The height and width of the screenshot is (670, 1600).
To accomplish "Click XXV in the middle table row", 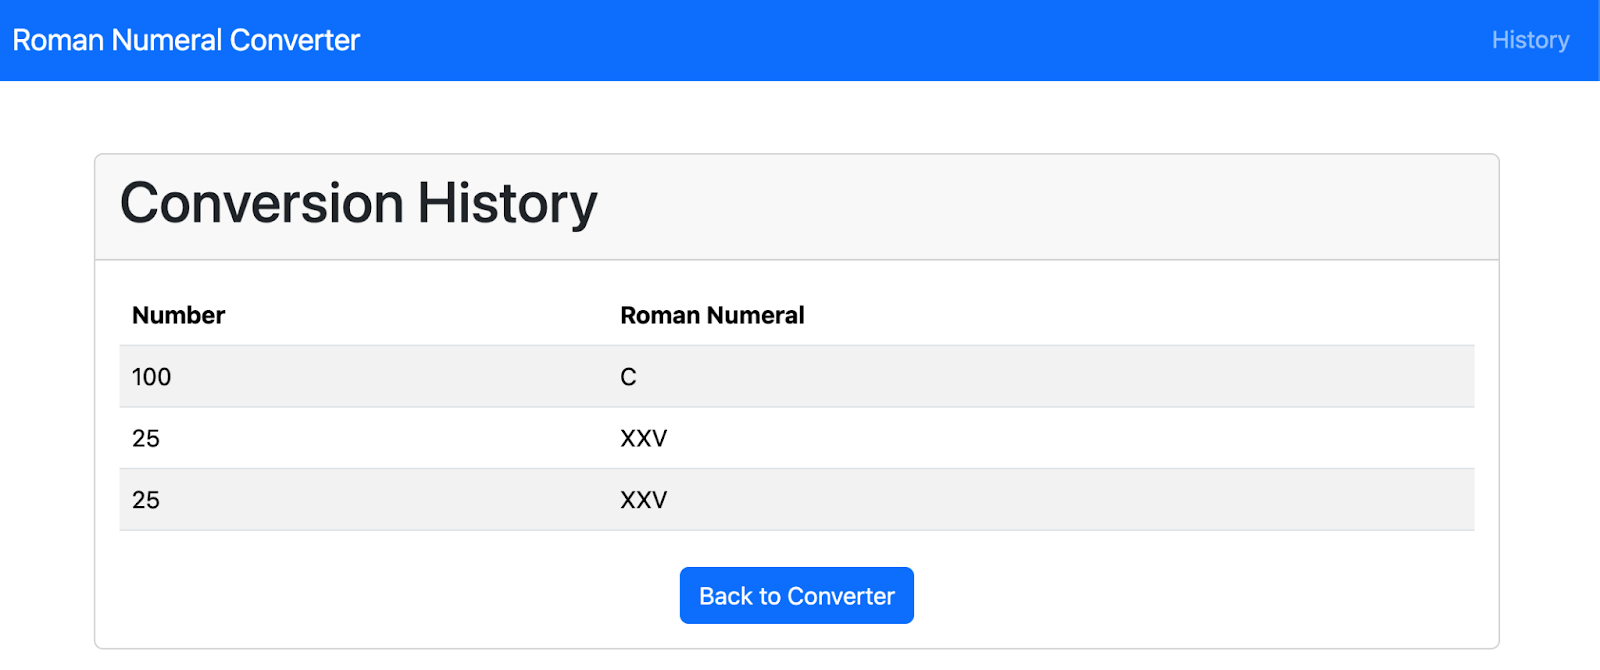I will point(643,438).
